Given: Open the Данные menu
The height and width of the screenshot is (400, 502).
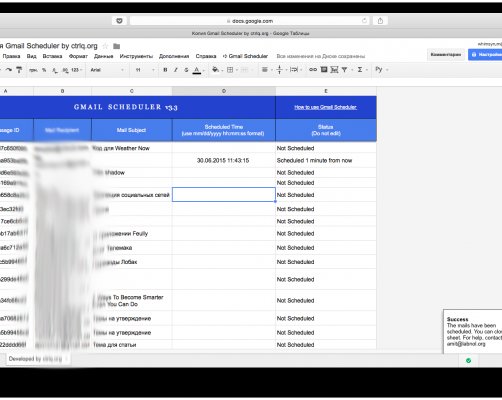Looking at the screenshot, I should coord(103,56).
